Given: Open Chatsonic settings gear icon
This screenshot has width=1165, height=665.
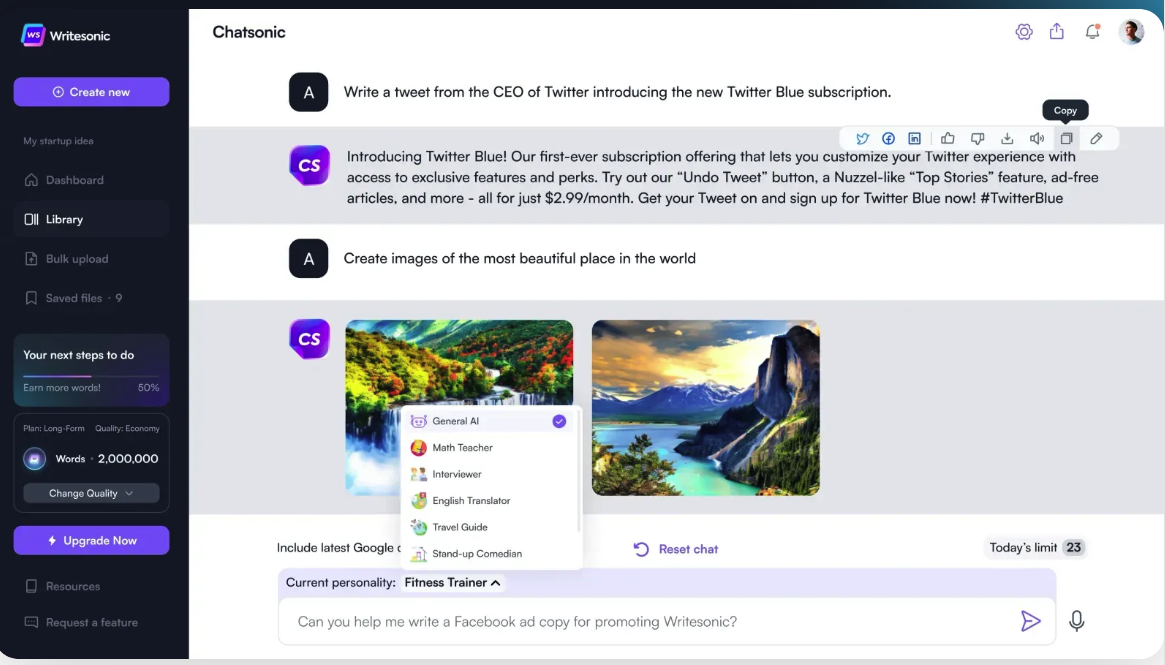Looking at the screenshot, I should coord(1024,32).
